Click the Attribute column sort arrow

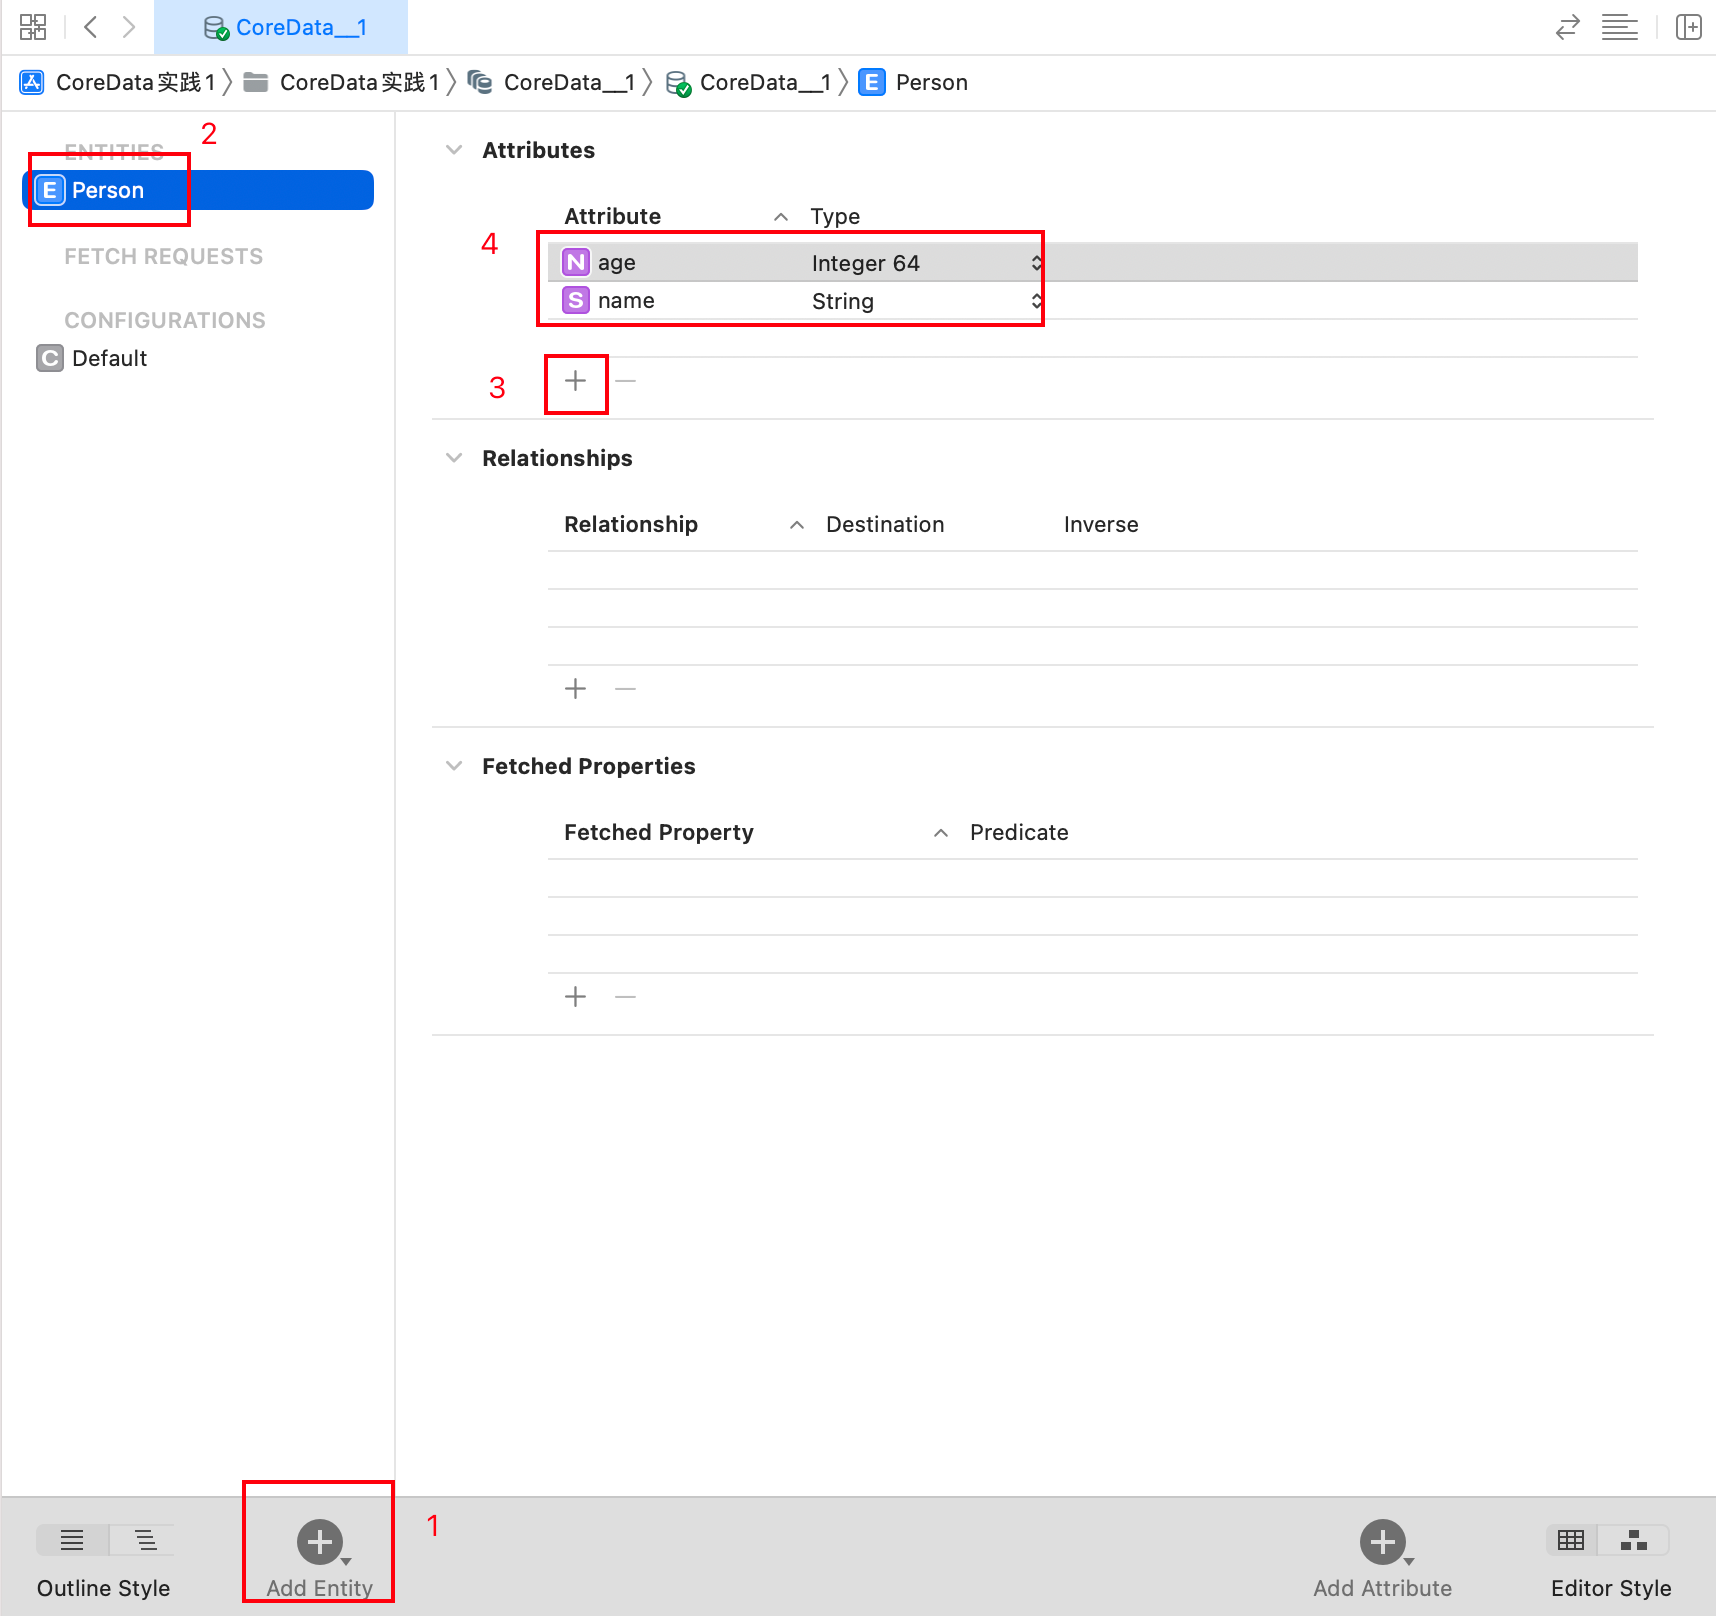click(x=781, y=217)
